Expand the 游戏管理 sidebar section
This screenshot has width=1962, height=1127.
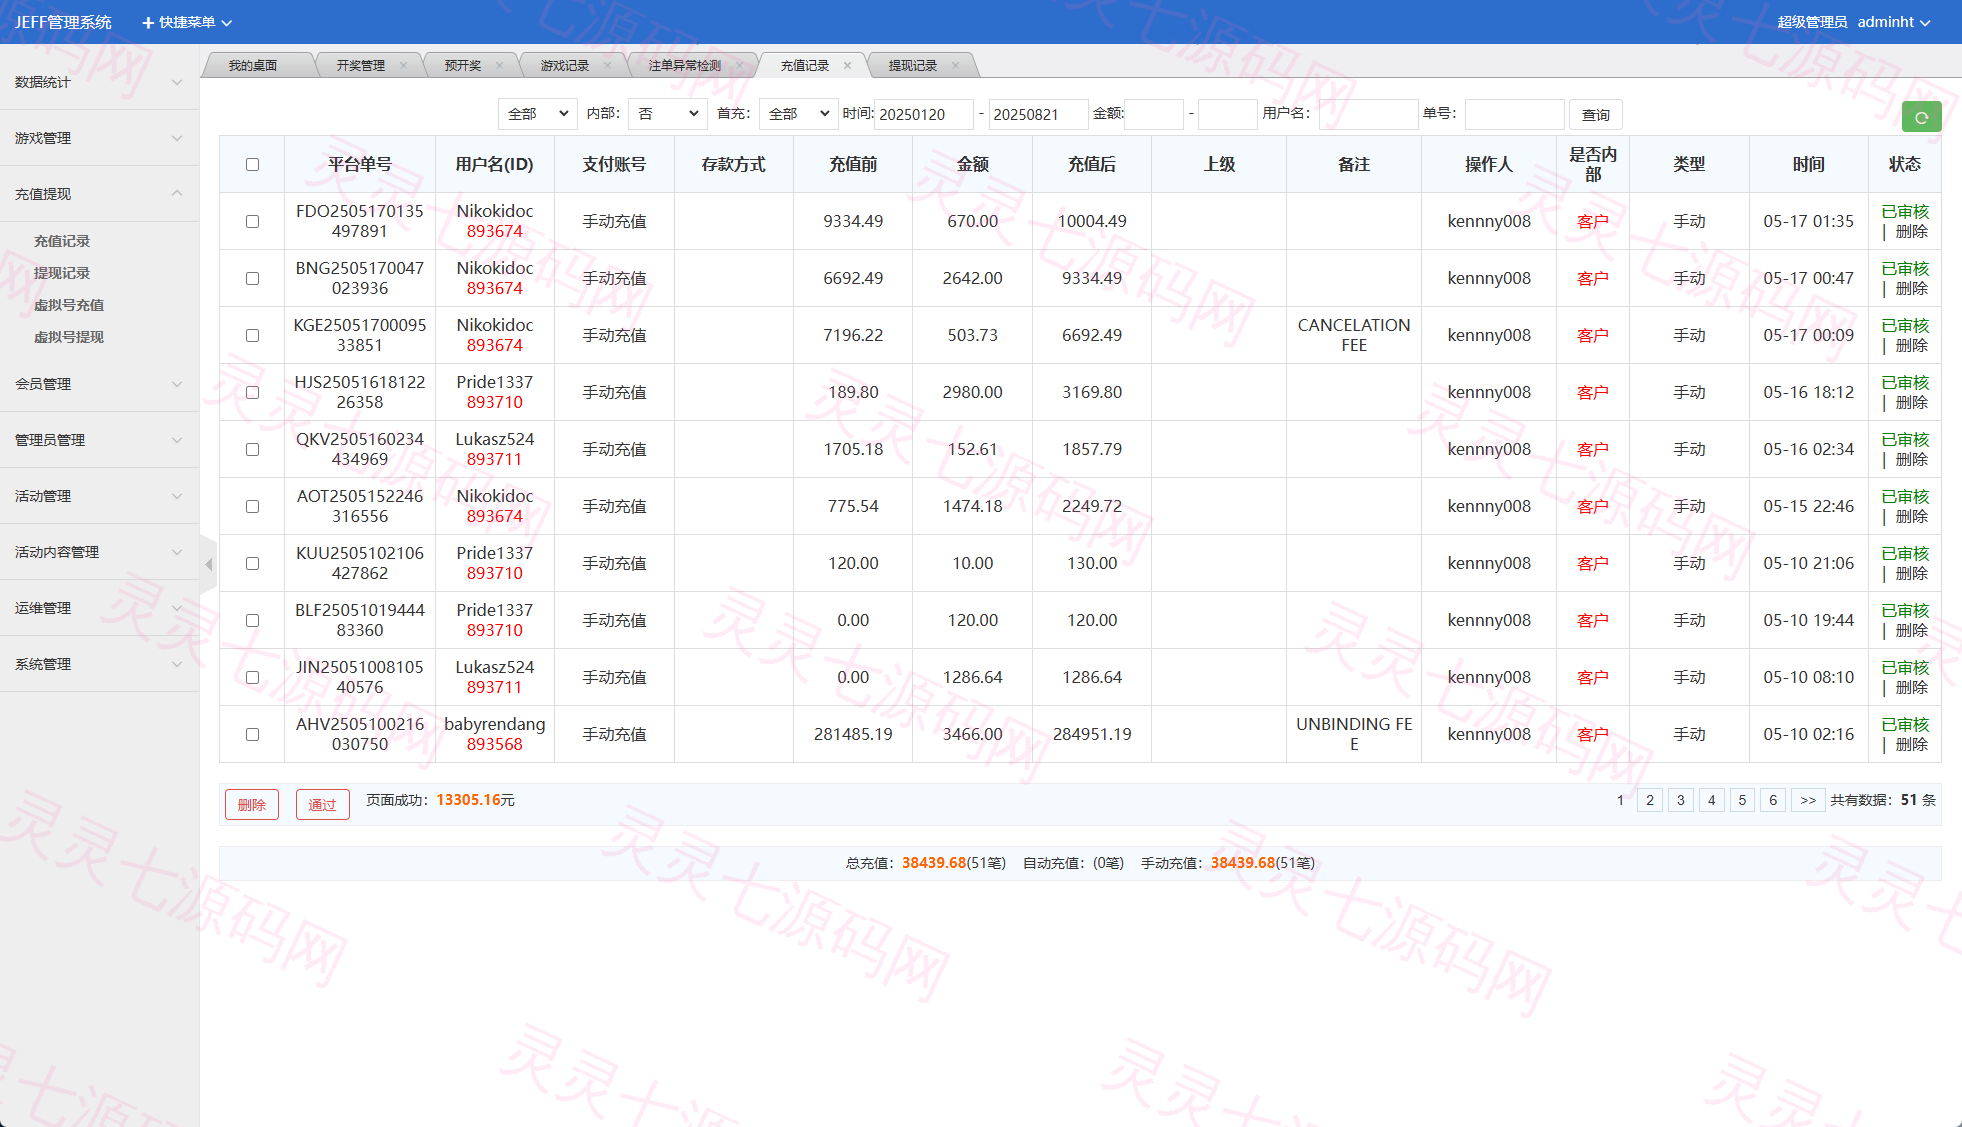click(99, 138)
